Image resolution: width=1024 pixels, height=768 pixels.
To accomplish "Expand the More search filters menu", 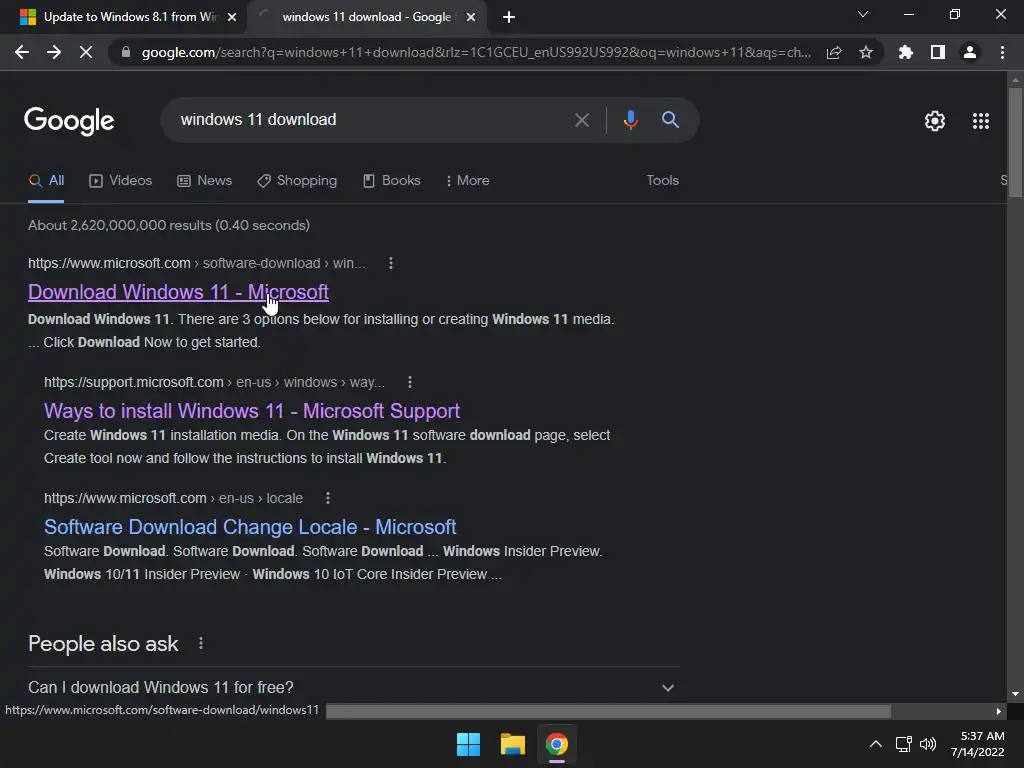I will [468, 181].
